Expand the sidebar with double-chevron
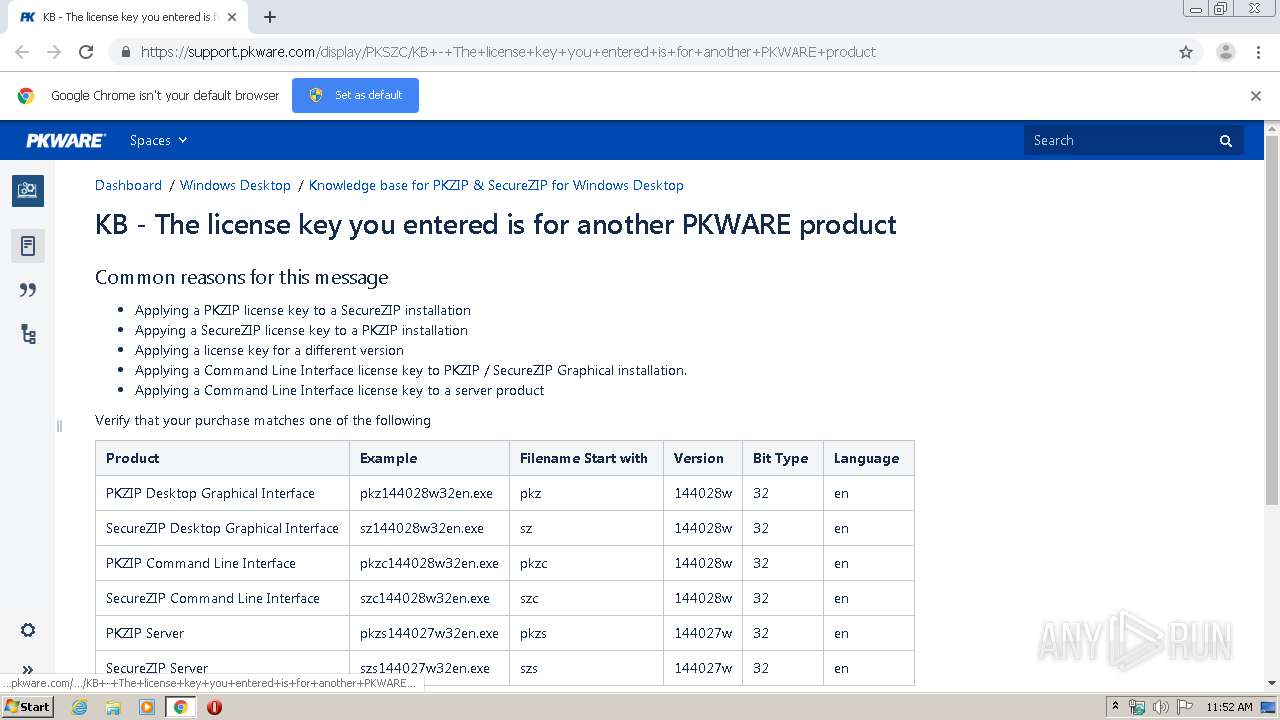 tap(28, 670)
